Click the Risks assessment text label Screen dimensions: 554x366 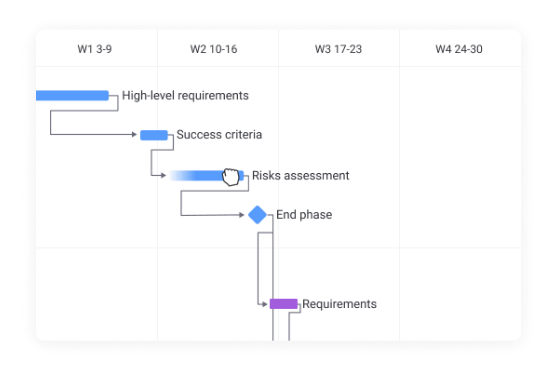point(301,176)
